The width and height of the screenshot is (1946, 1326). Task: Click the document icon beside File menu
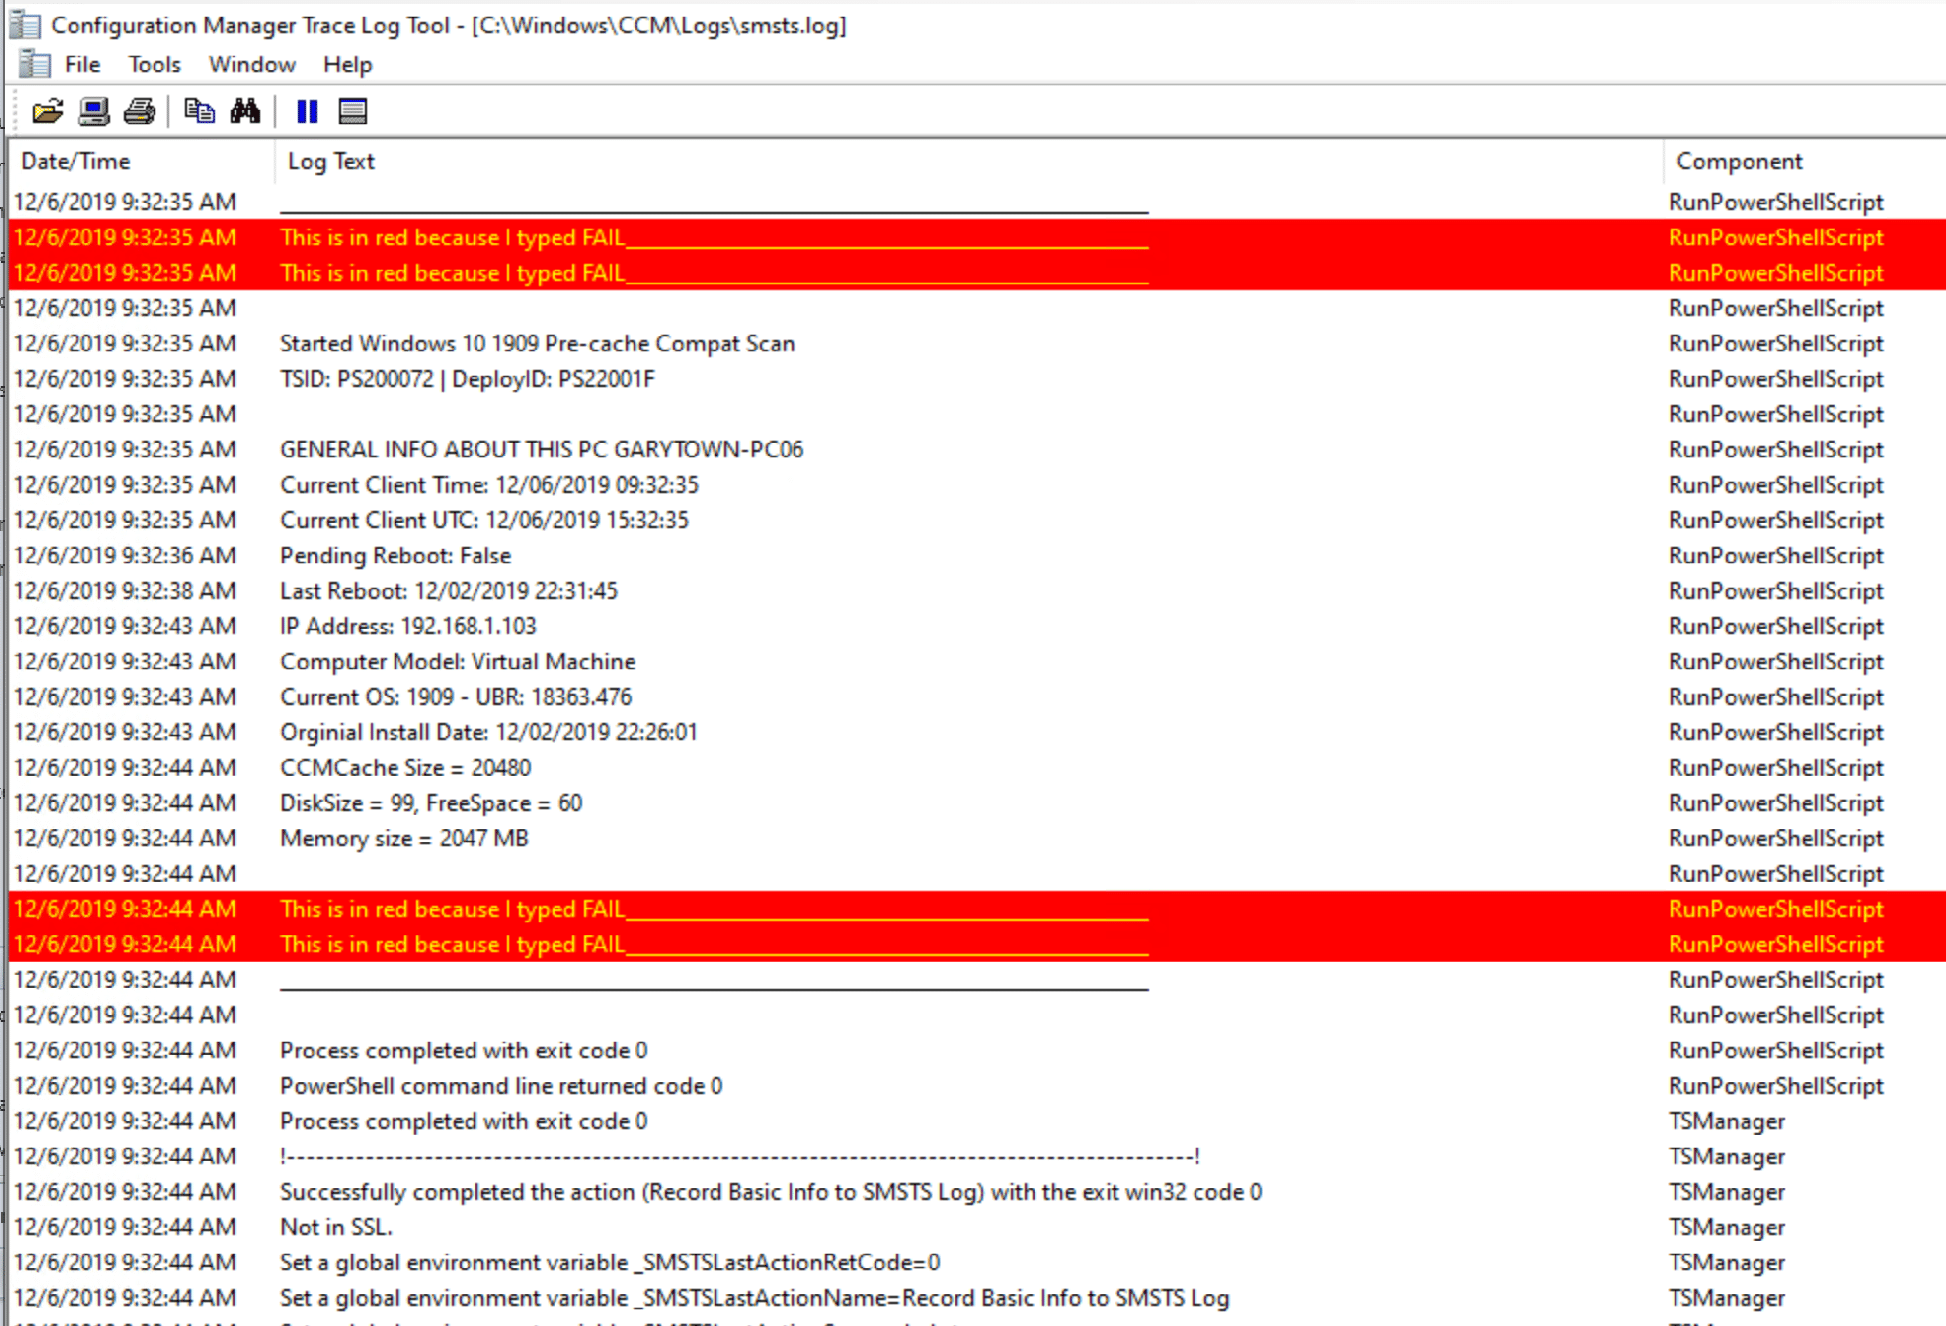click(35, 64)
